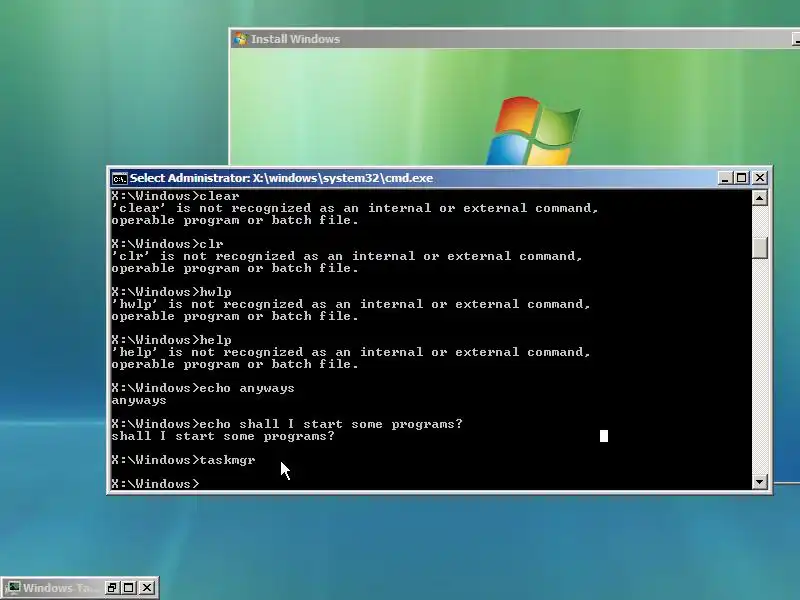Image resolution: width=800 pixels, height=600 pixels.
Task: Click the 'shall I start some programs?' output
Action: point(223,436)
